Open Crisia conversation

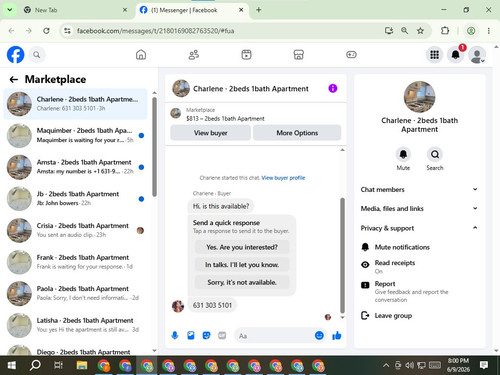tap(75, 230)
